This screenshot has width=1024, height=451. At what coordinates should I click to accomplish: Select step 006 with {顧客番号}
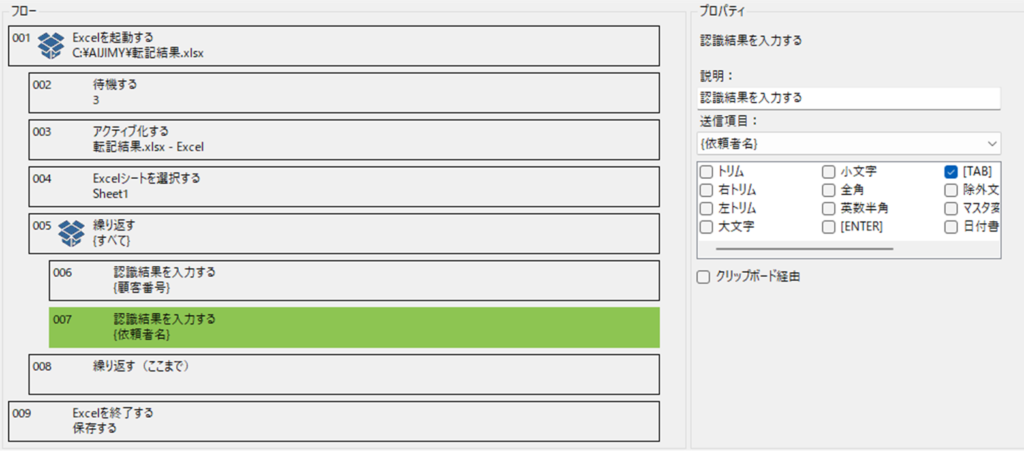pos(353,280)
